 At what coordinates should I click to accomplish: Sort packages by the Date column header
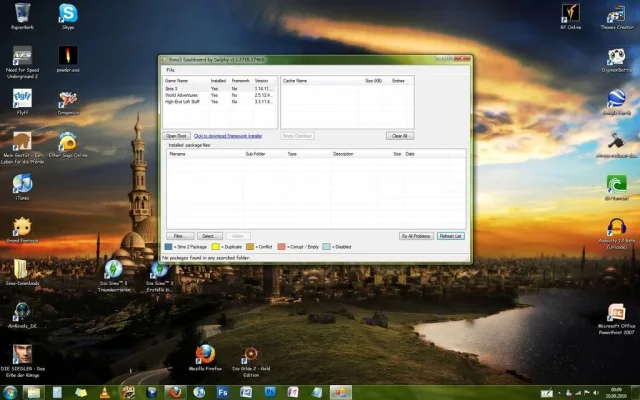(426, 154)
